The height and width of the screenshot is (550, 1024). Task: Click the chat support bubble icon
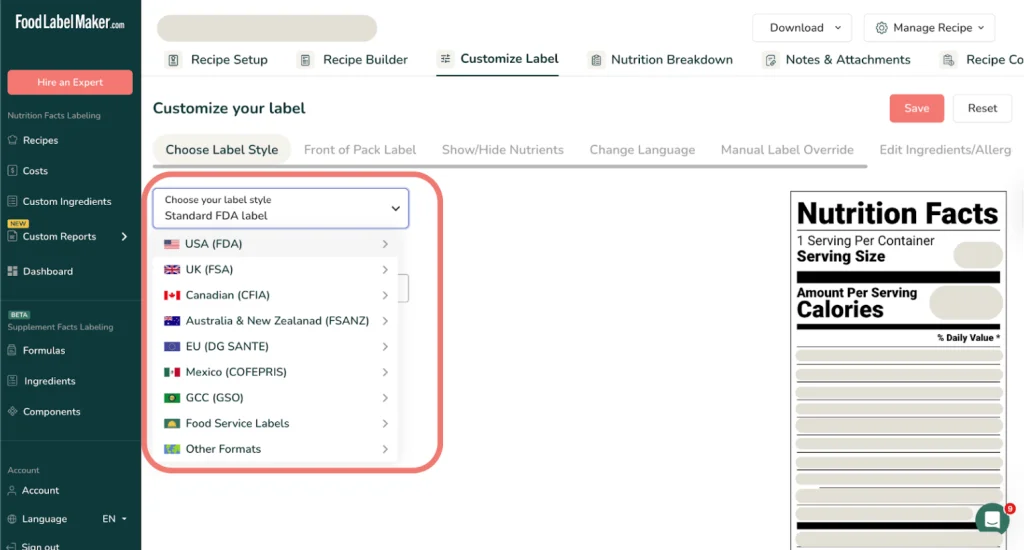[991, 519]
